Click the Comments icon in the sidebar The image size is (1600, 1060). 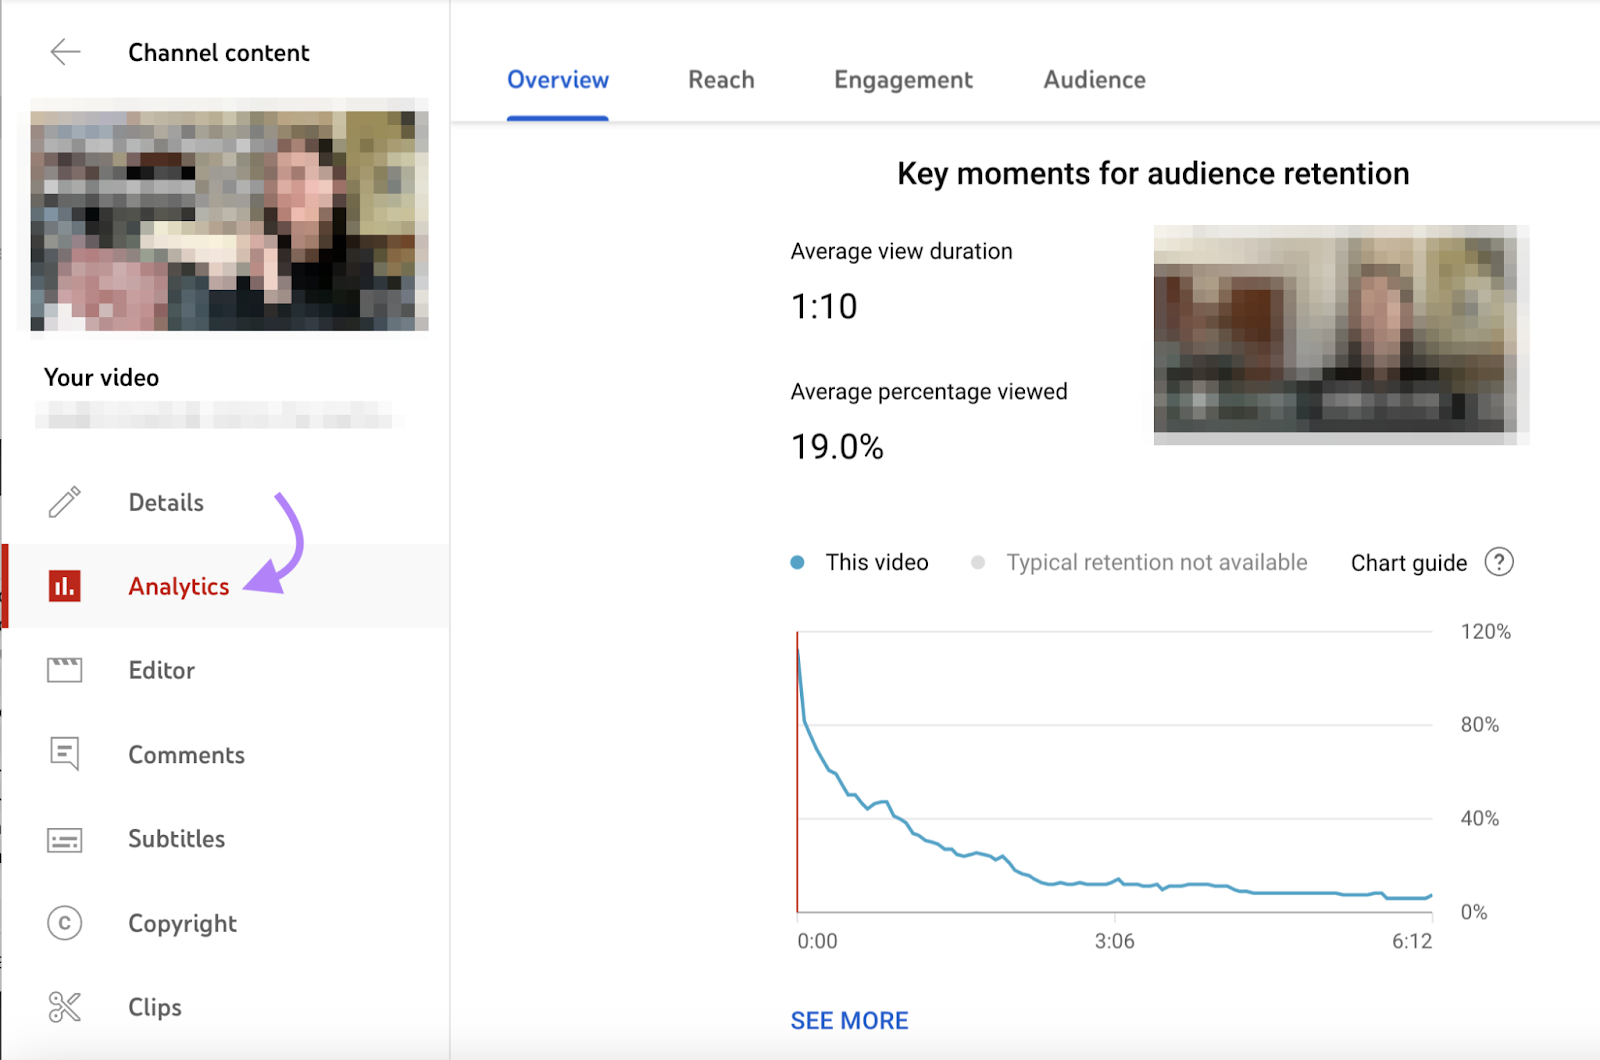[64, 754]
